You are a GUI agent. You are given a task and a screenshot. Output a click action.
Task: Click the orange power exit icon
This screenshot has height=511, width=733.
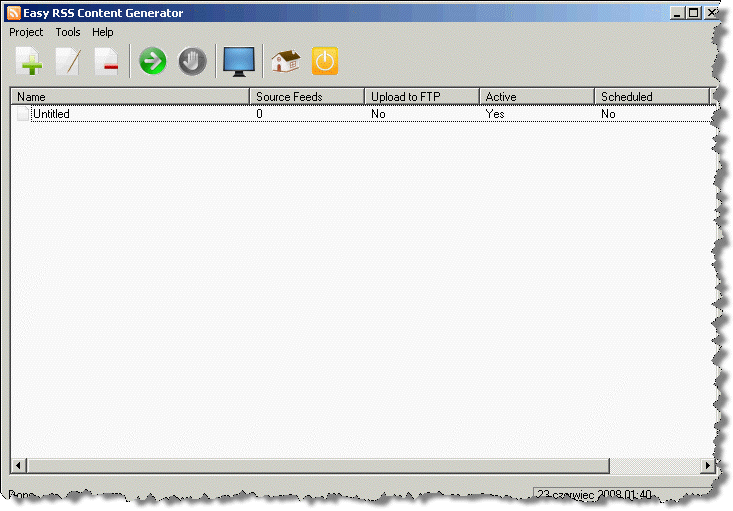coord(325,61)
